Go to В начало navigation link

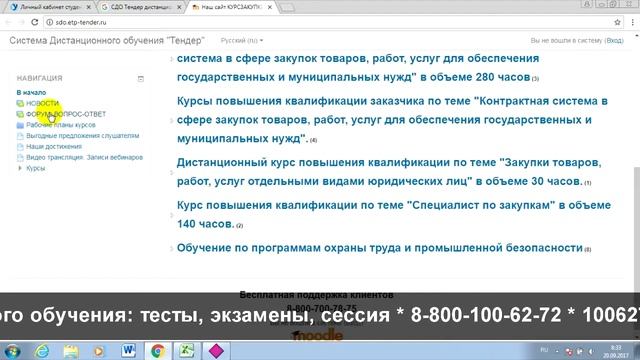[31, 93]
